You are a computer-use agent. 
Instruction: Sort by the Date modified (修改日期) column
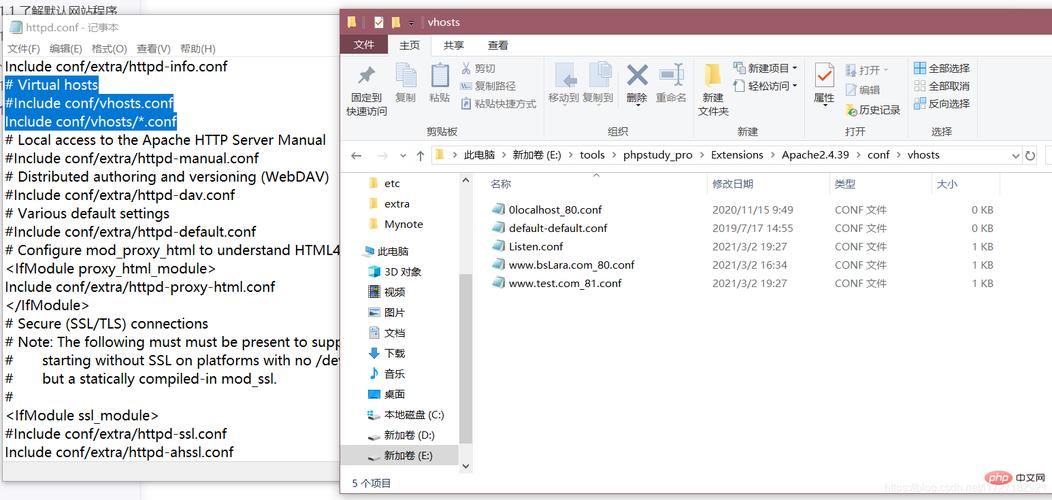733,184
